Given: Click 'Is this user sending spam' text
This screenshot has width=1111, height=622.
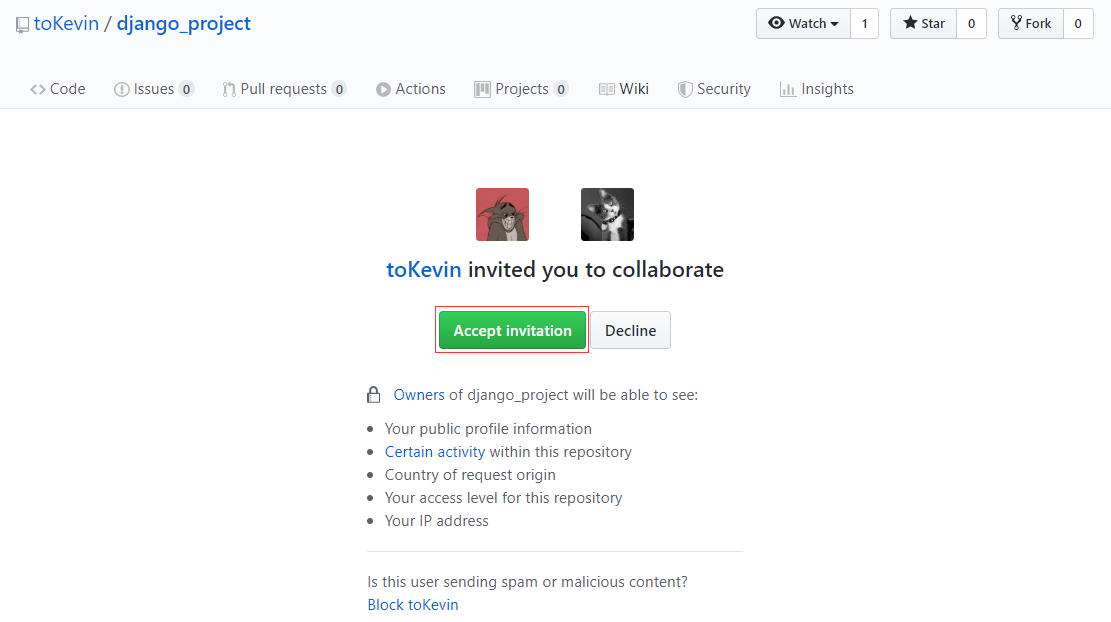Looking at the screenshot, I should pos(527,582).
